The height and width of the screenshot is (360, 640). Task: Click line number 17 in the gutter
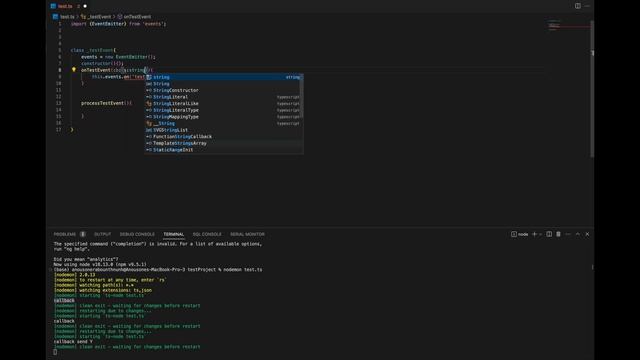pyautogui.click(x=58, y=130)
